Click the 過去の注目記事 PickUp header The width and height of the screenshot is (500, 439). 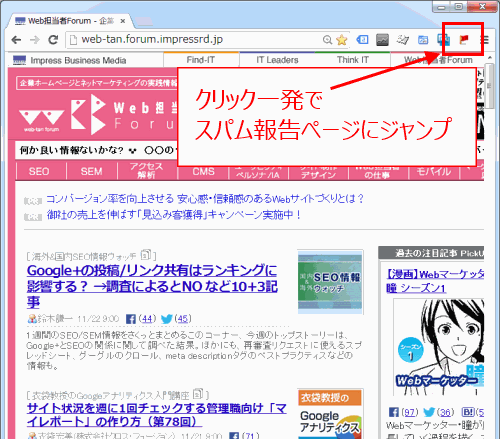(431, 253)
